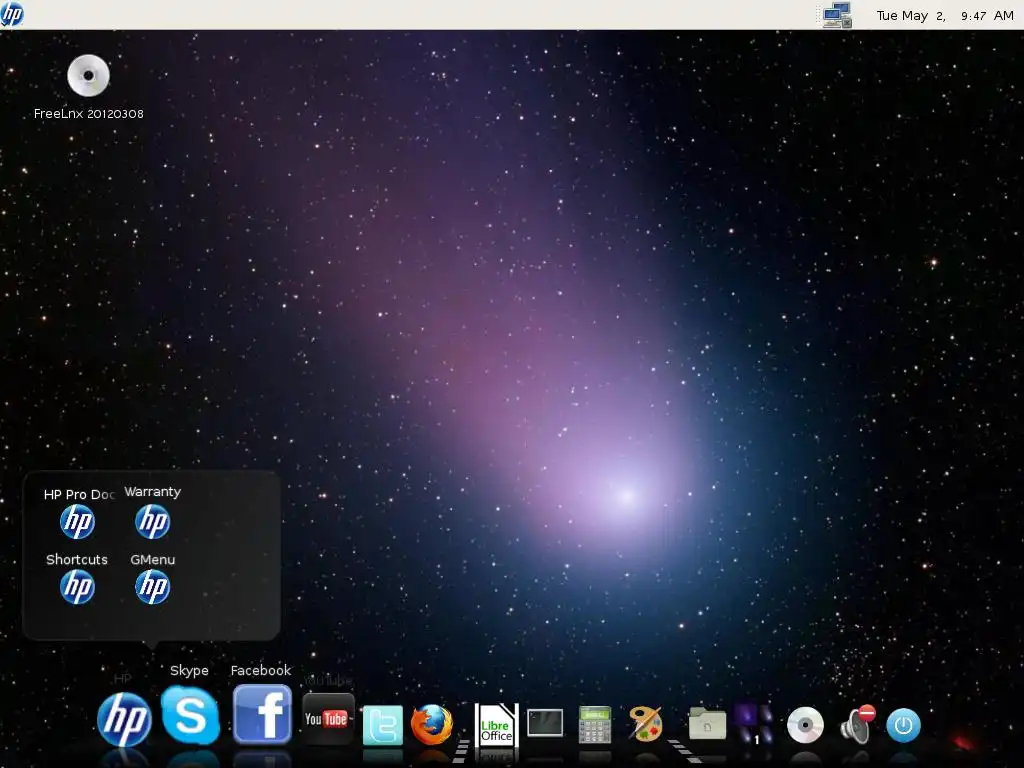Toggle the muted volume speaker icon
The height and width of the screenshot is (768, 1024).
857,724
